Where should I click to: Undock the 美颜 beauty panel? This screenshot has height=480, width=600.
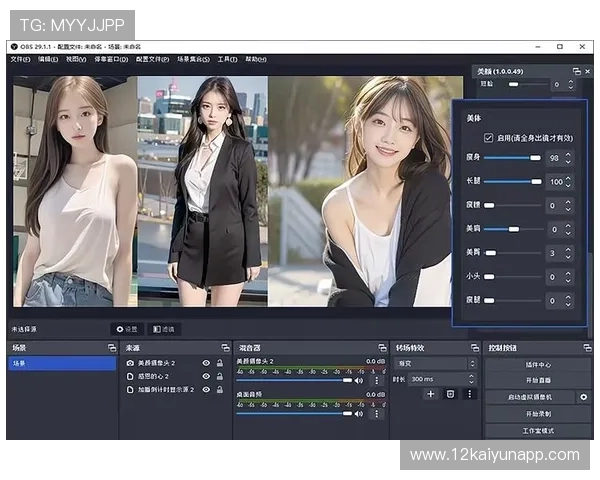576,71
